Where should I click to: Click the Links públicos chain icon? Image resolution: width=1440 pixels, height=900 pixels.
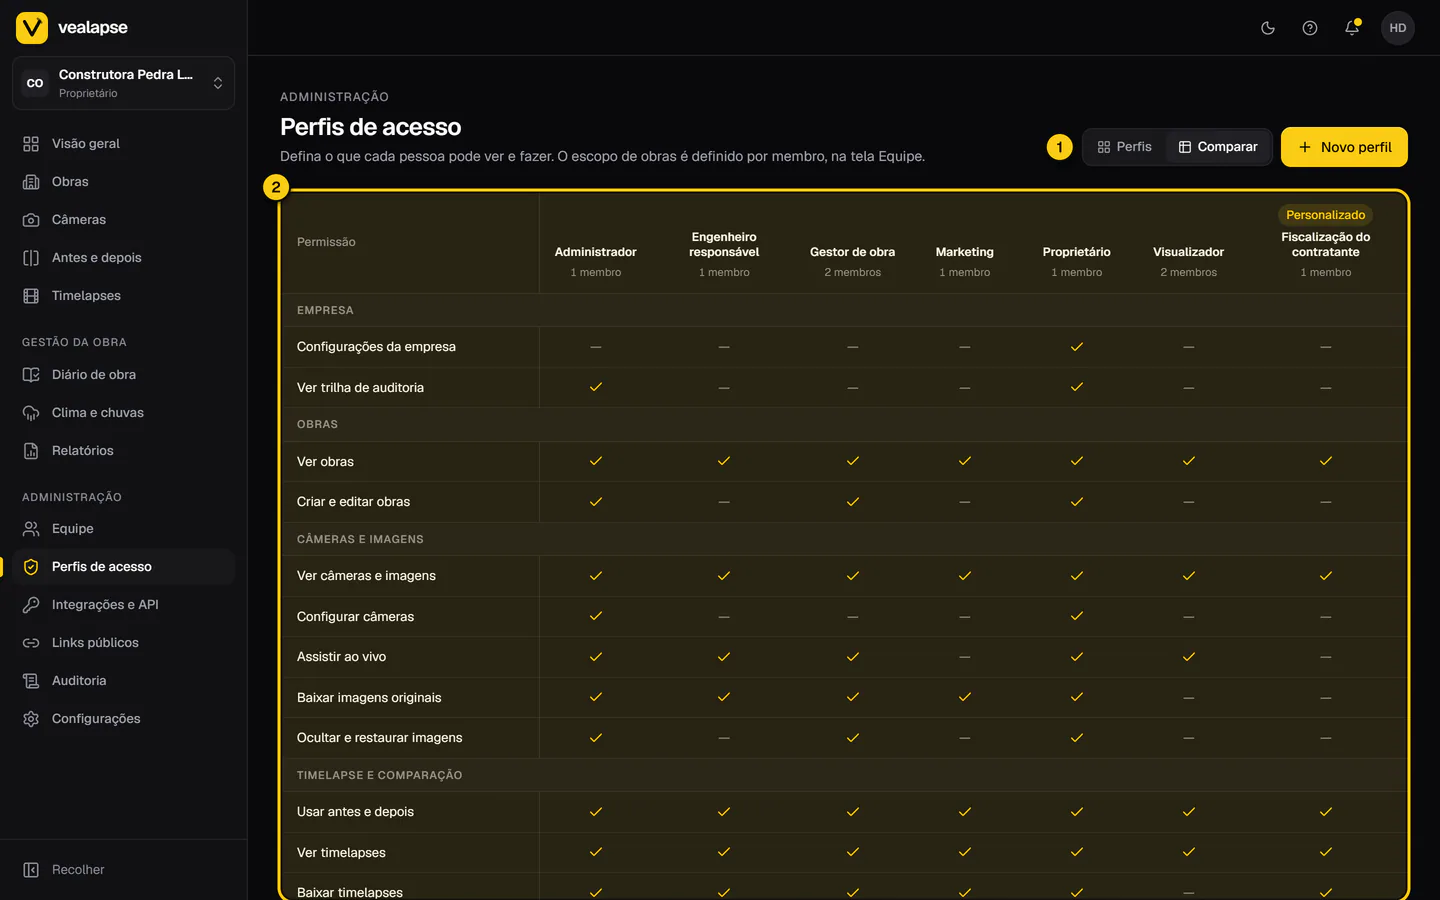(x=31, y=643)
